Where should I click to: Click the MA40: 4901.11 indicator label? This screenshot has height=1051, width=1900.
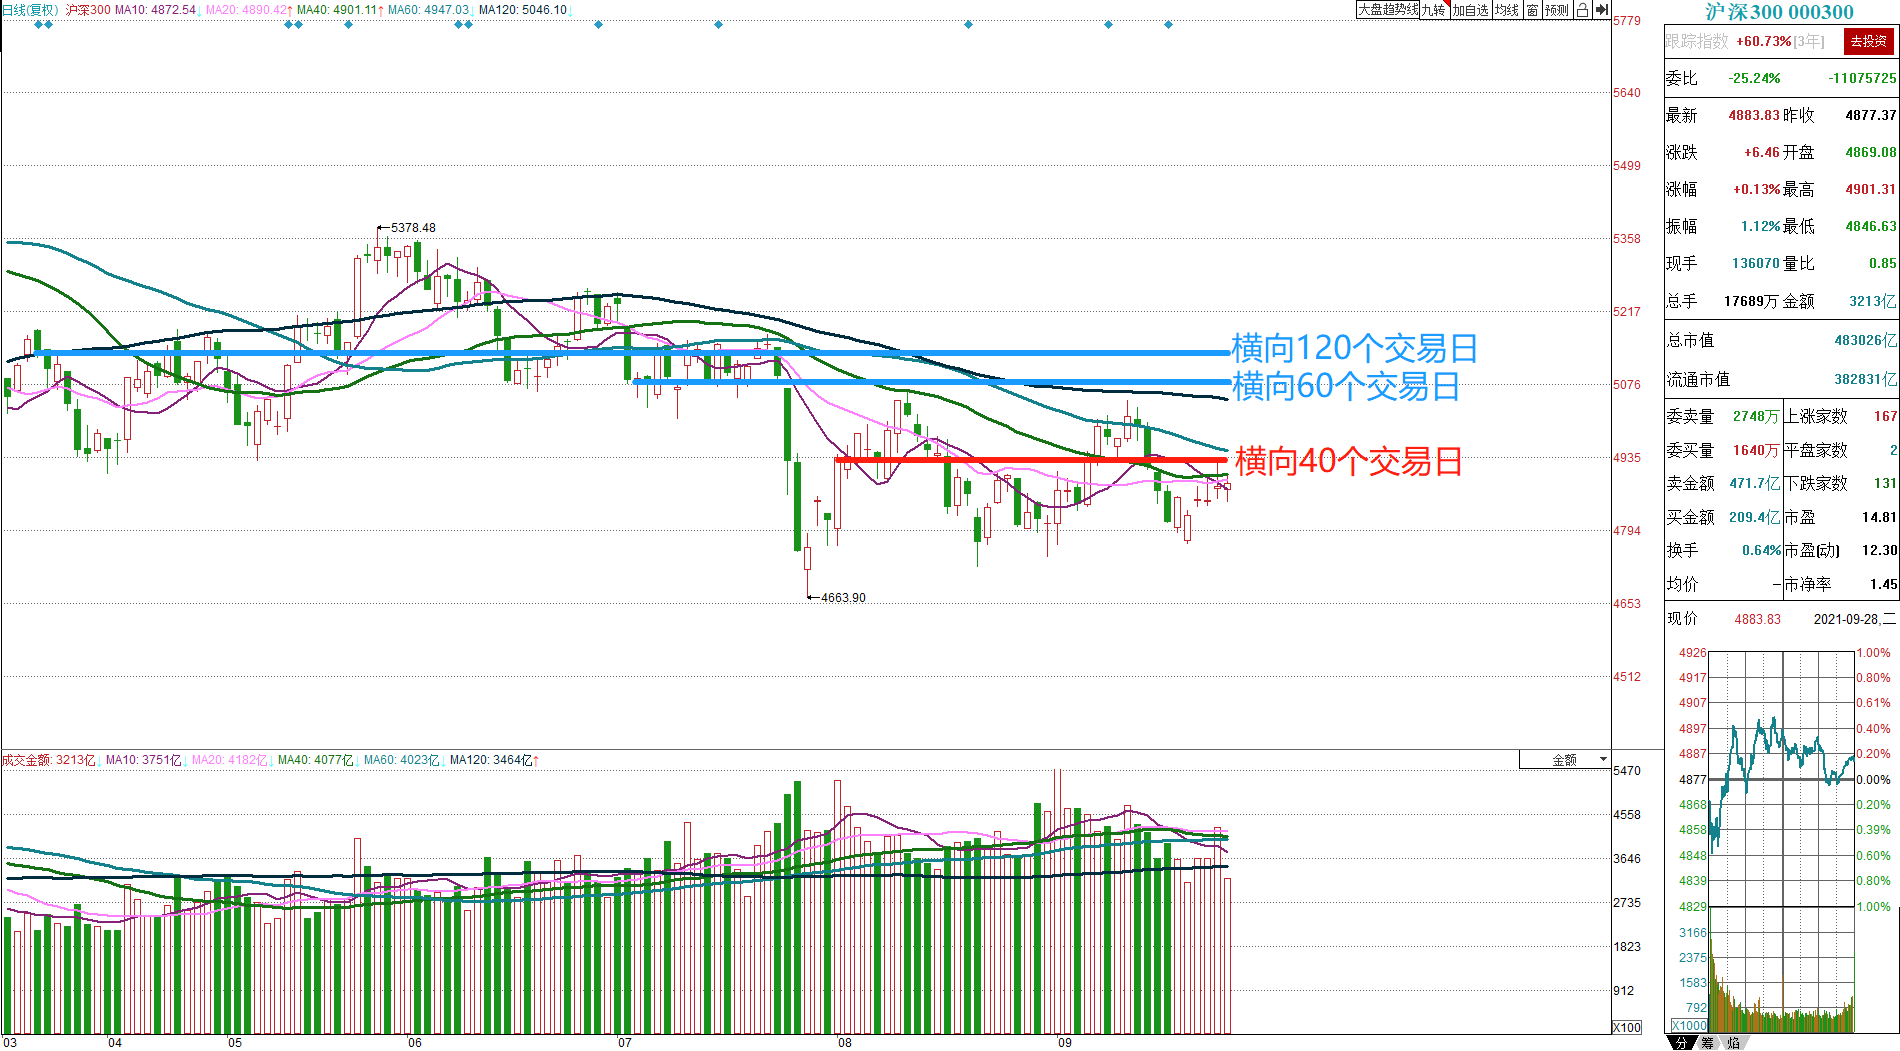click(x=338, y=10)
